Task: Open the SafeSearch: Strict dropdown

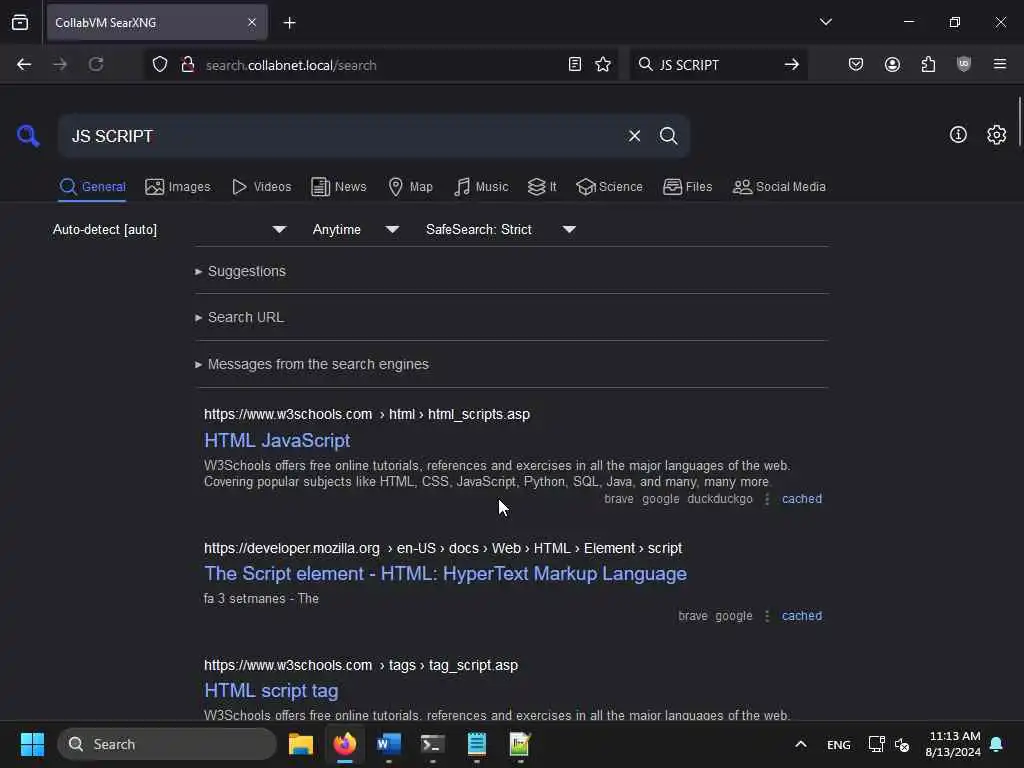Action: 500,229
